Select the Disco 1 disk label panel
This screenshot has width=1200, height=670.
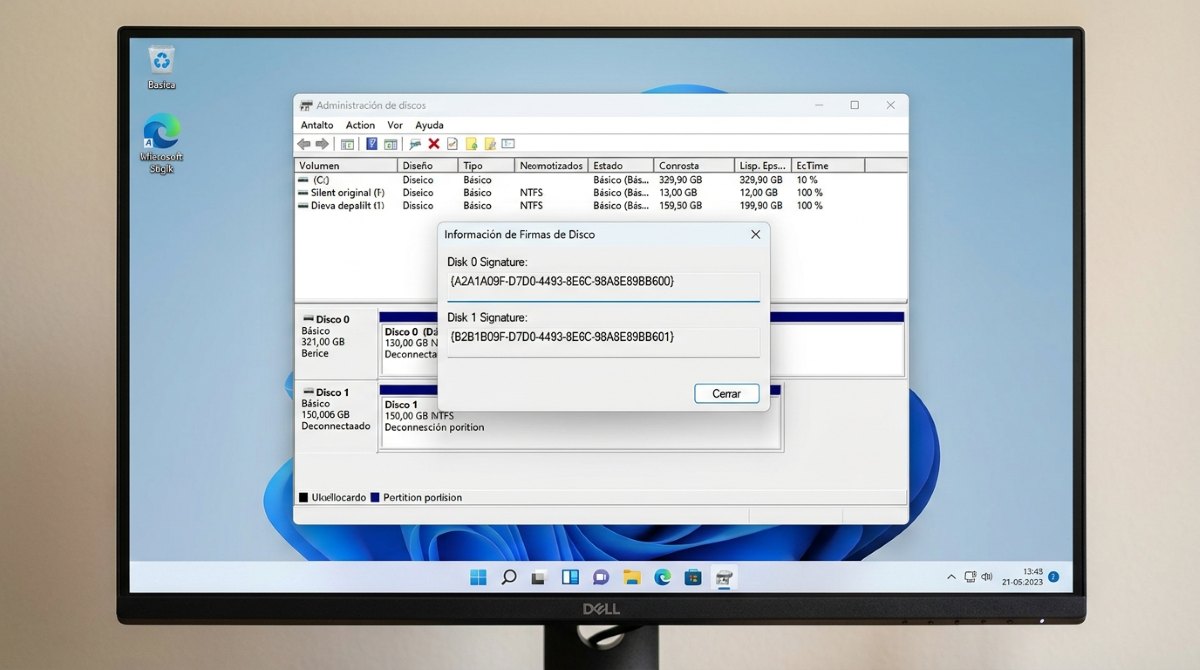[x=336, y=415]
